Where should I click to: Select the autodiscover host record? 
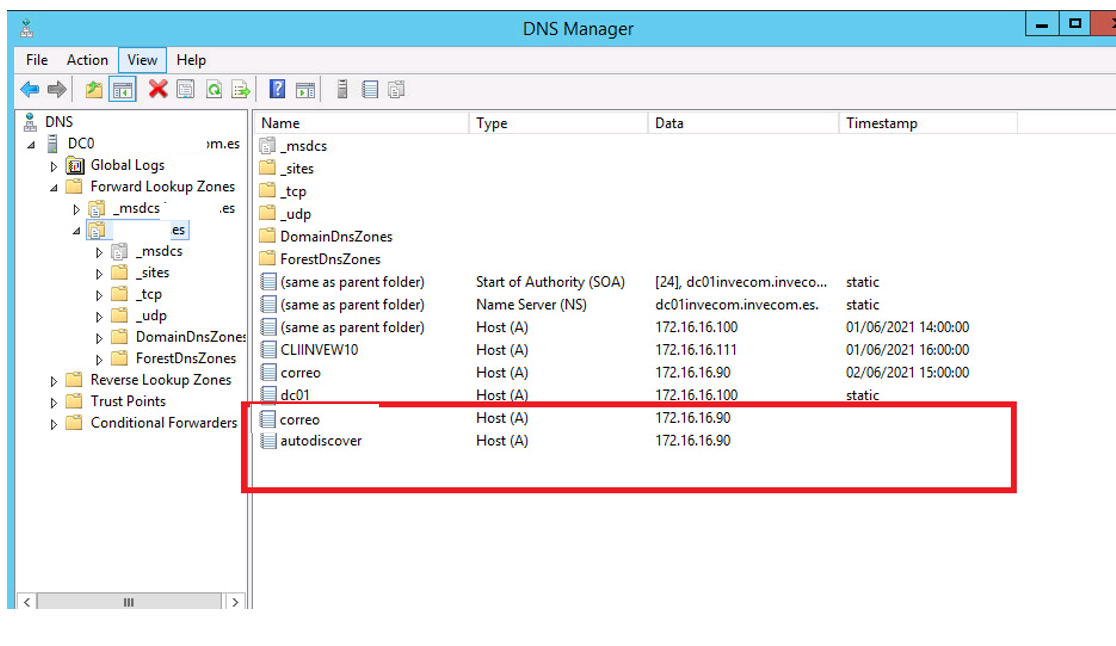[321, 441]
